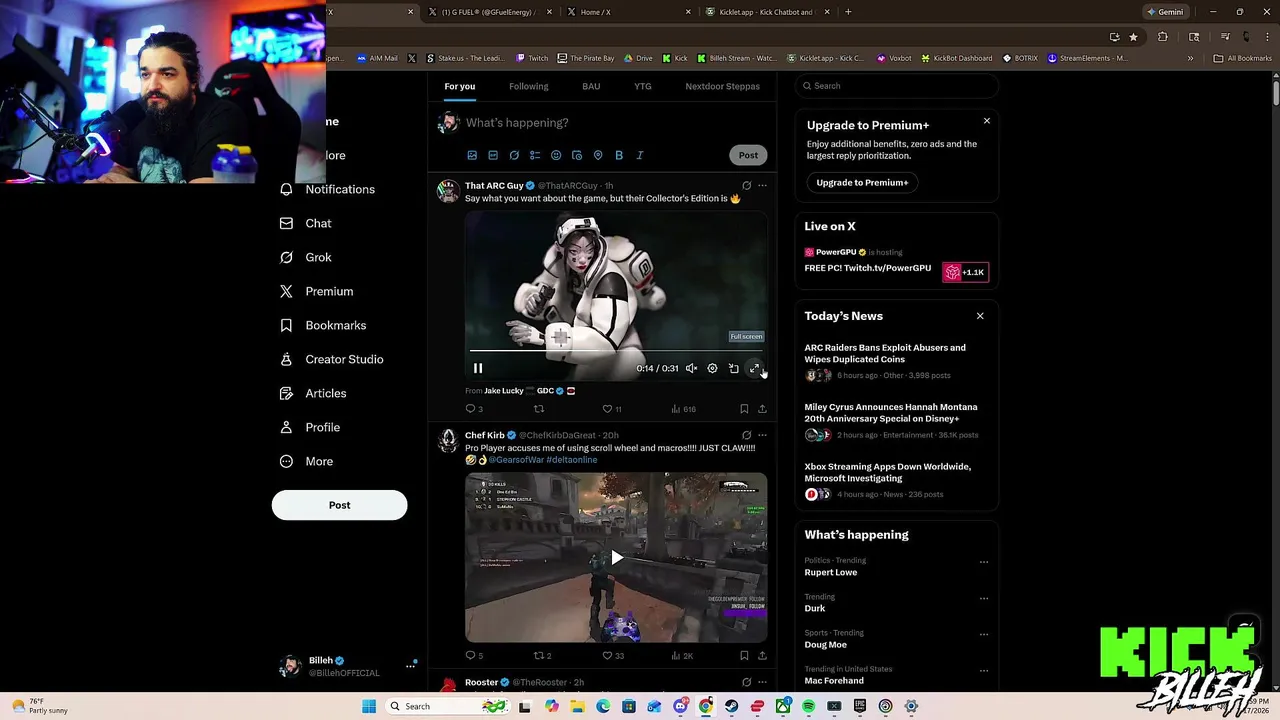Play Chef Kirb's gameplay video

[x=616, y=558]
